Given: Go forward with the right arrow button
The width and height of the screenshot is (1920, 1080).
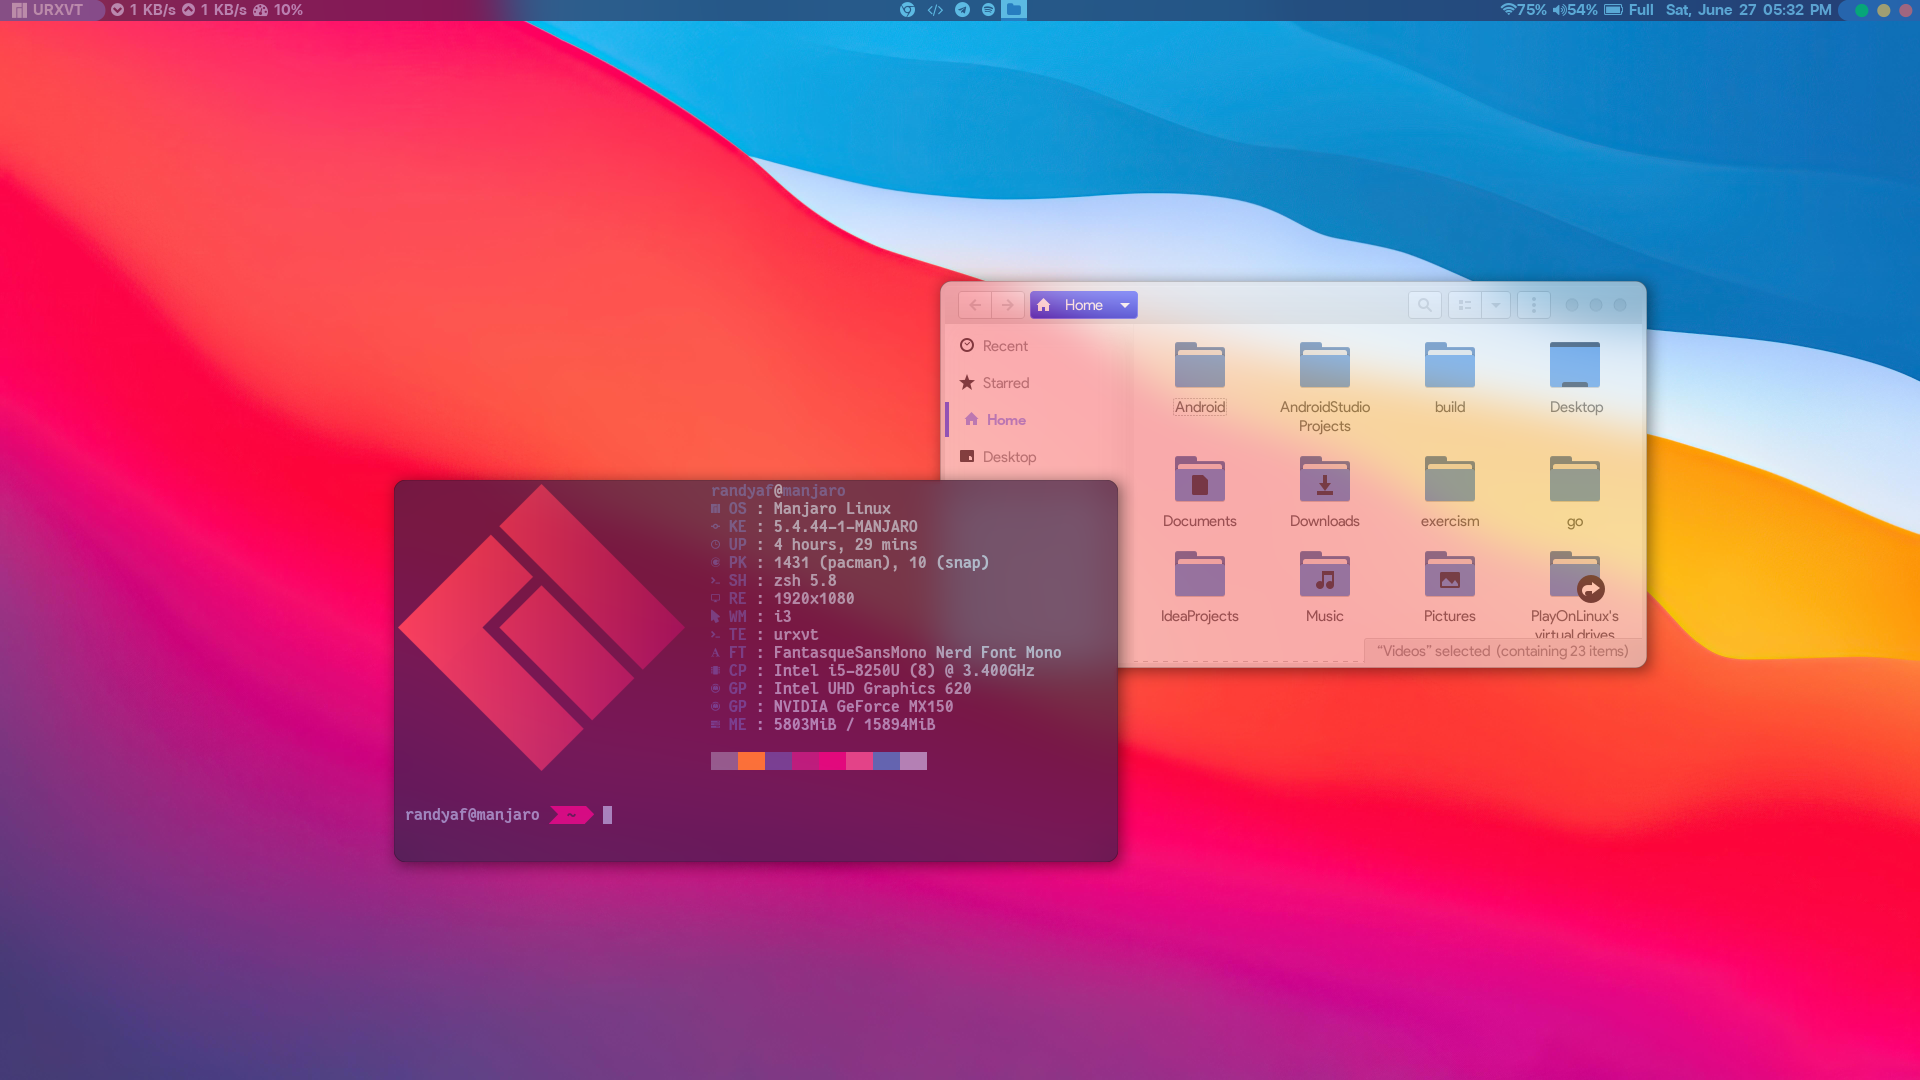Looking at the screenshot, I should click(x=1007, y=305).
